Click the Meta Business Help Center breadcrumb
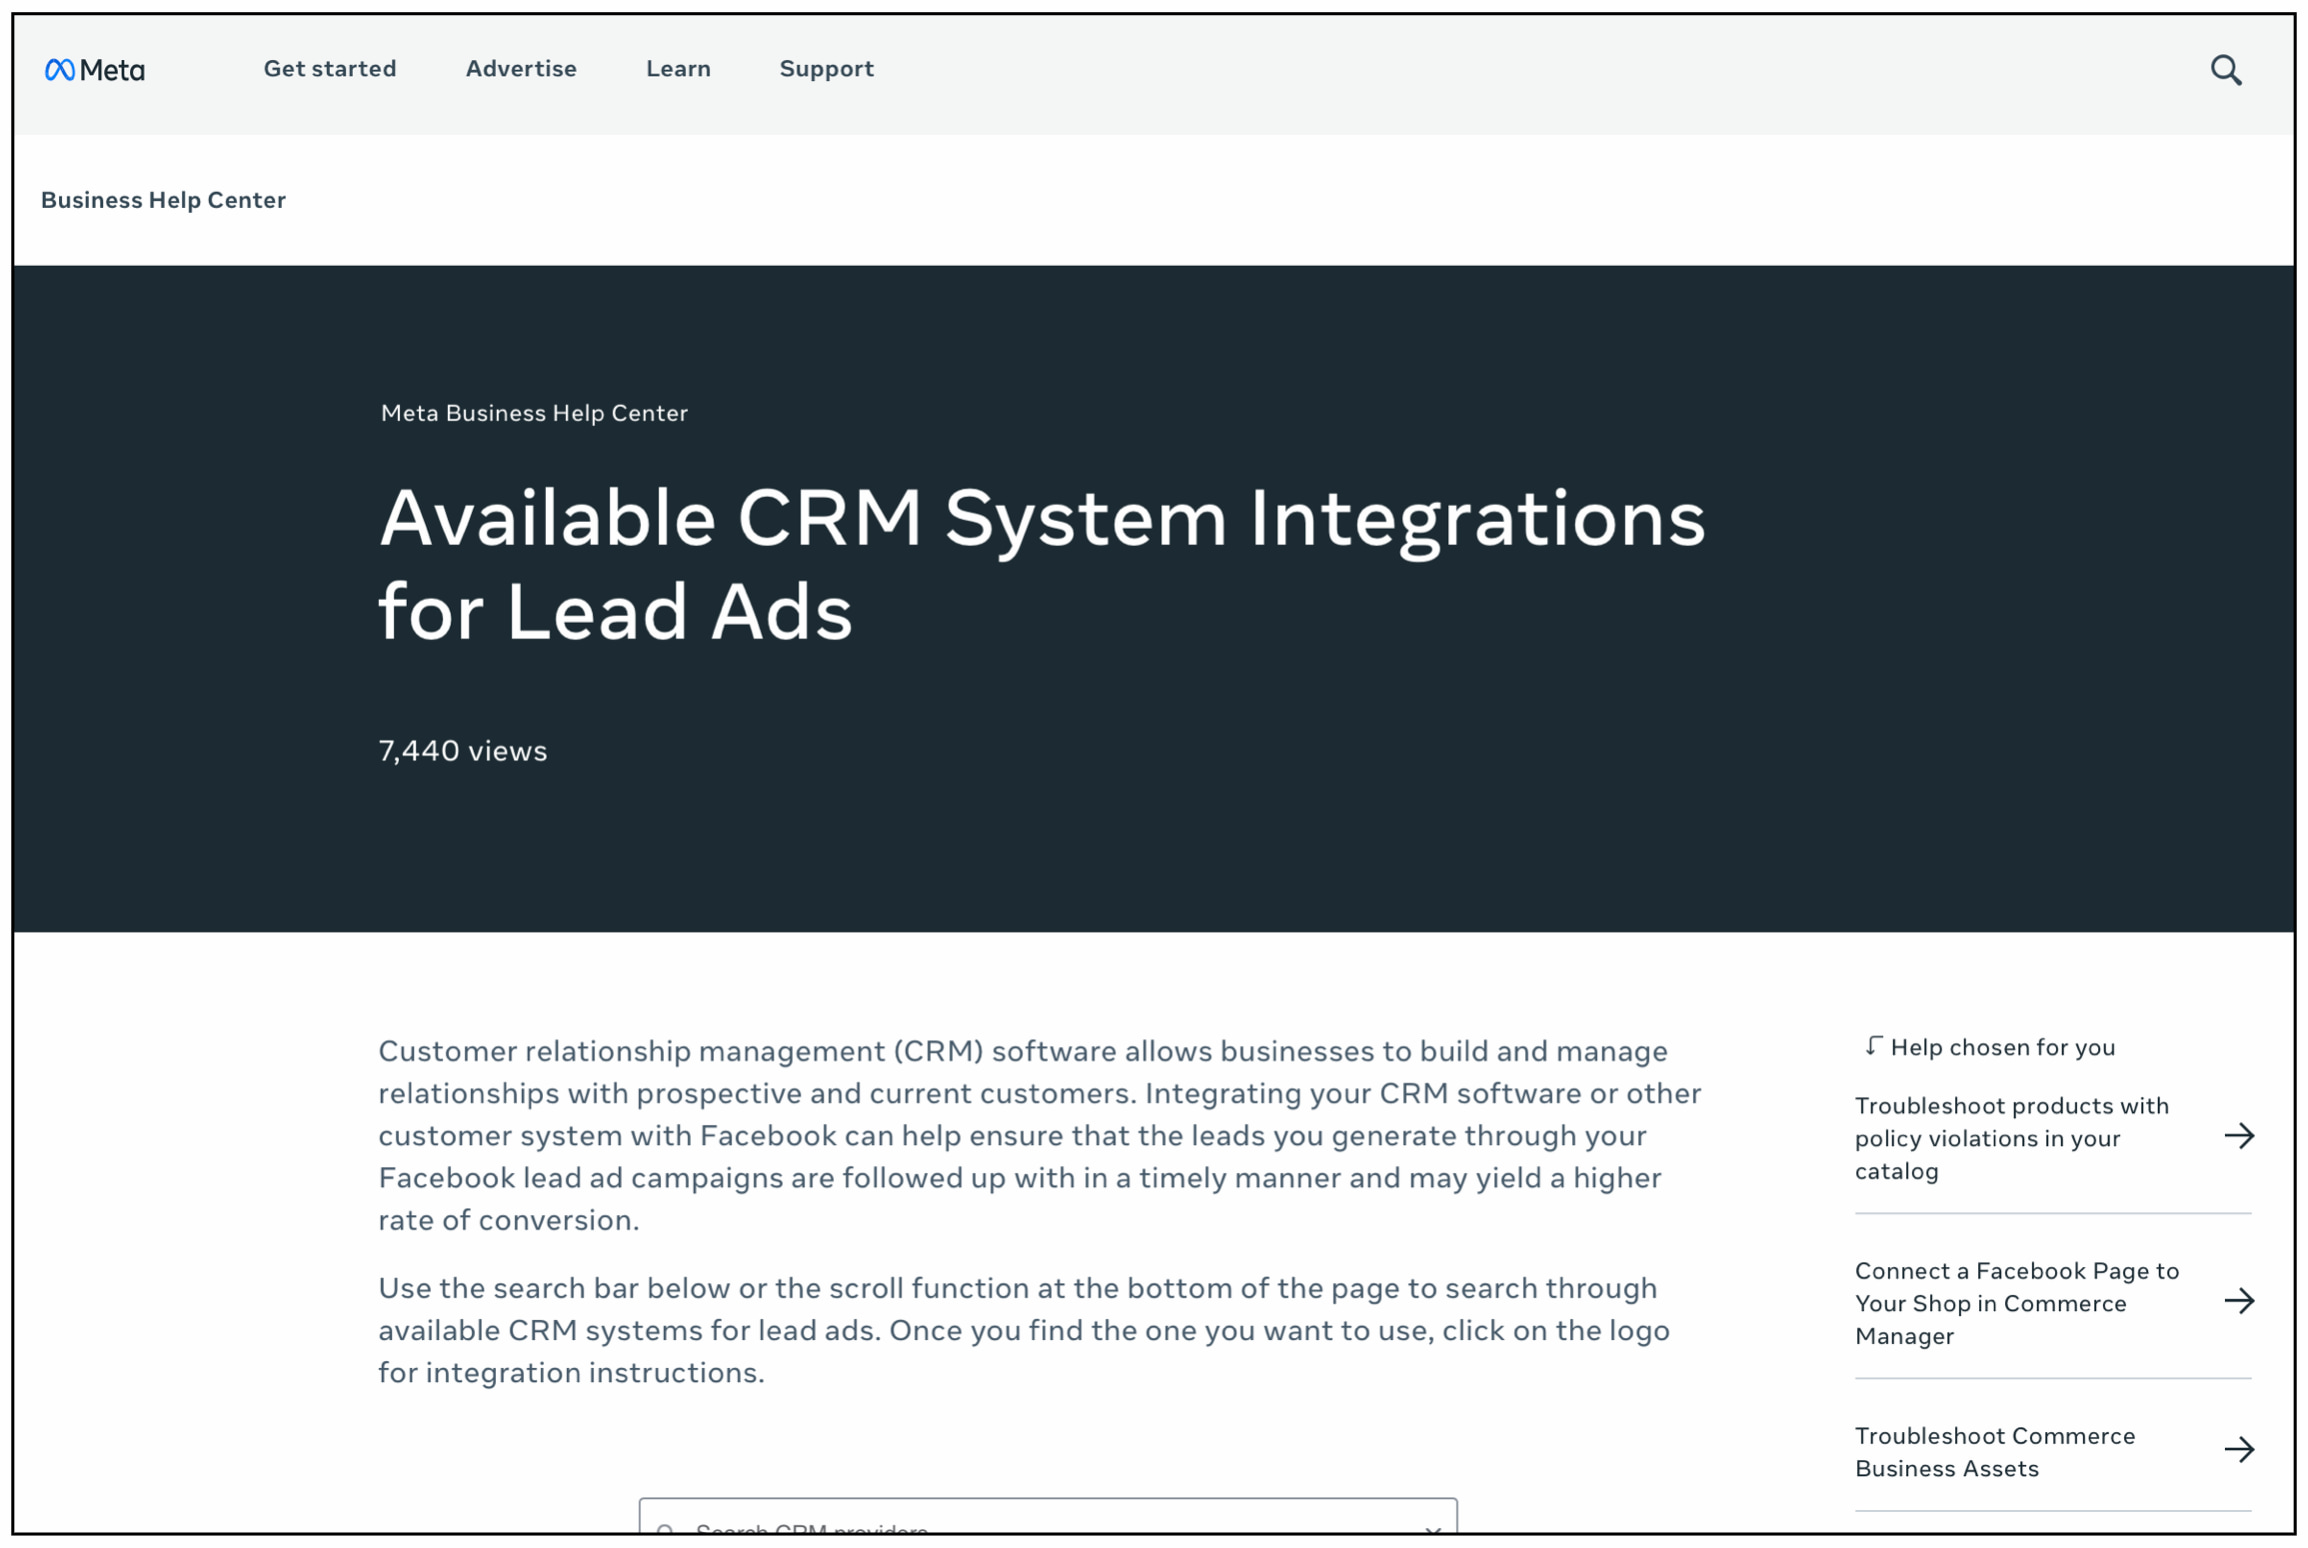 (534, 413)
